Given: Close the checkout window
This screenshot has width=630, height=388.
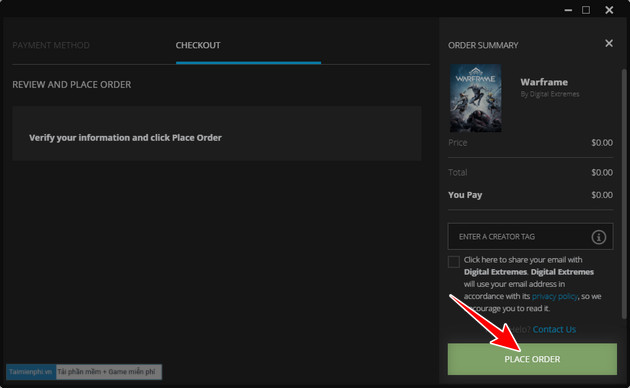Looking at the screenshot, I should [609, 10].
